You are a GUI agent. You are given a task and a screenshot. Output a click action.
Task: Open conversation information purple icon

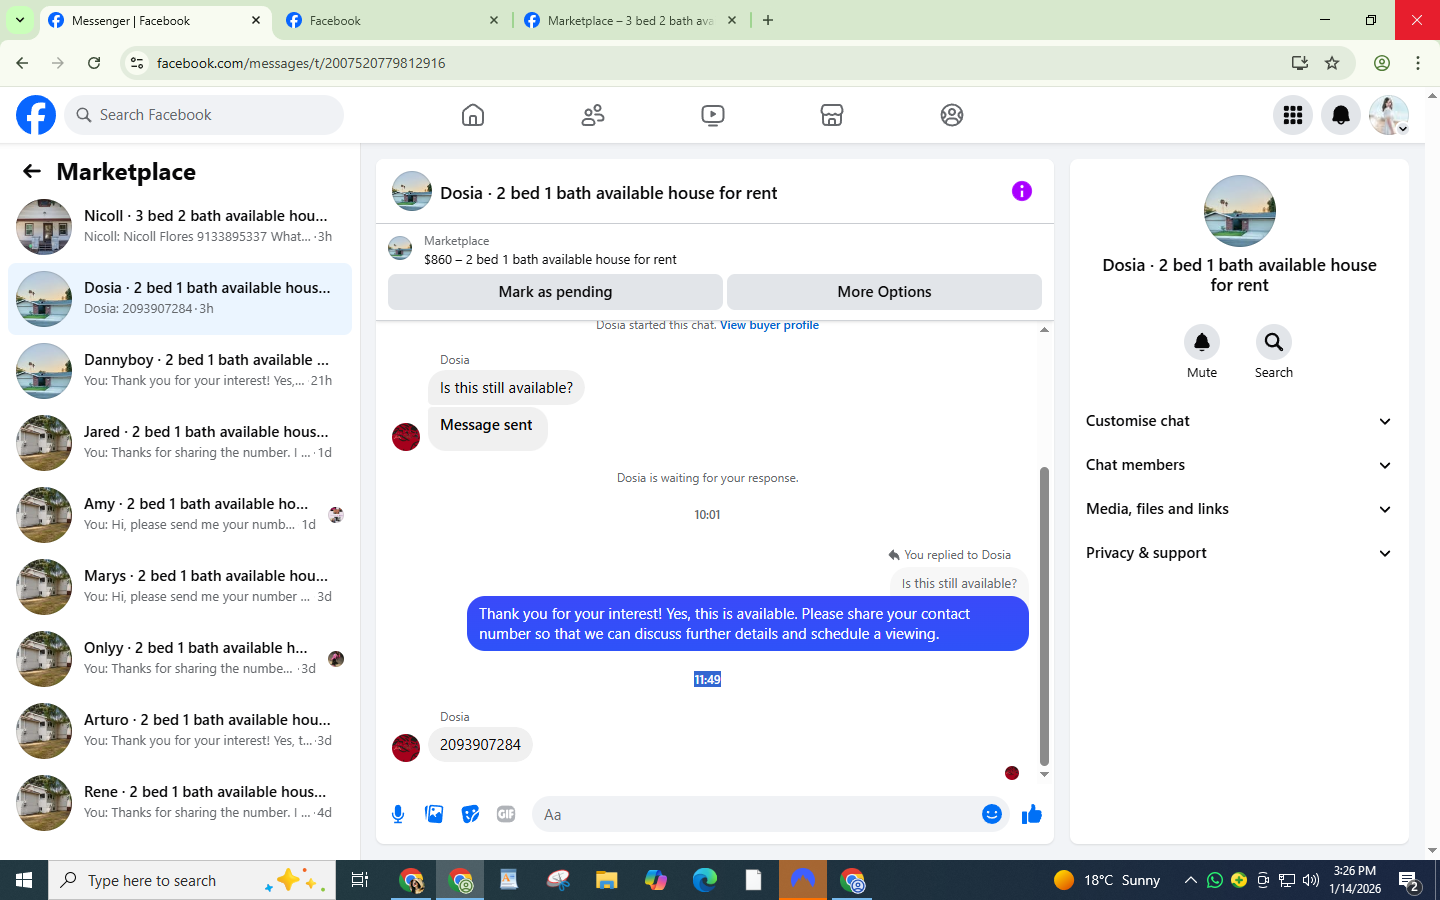[1021, 191]
